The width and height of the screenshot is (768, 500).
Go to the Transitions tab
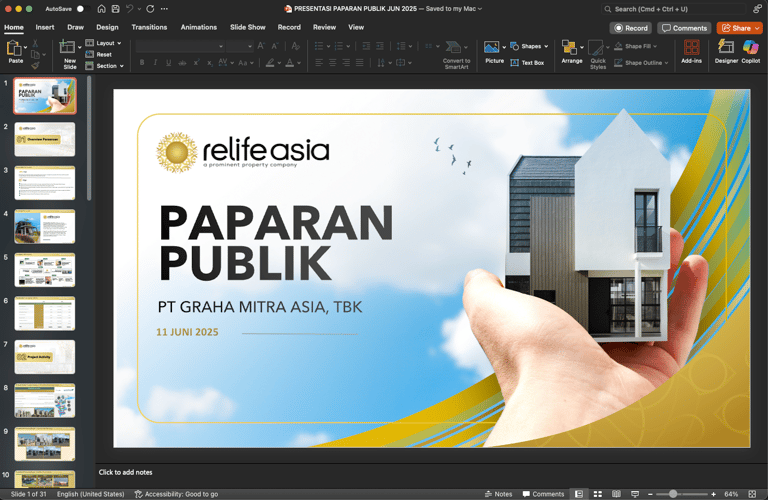(149, 27)
